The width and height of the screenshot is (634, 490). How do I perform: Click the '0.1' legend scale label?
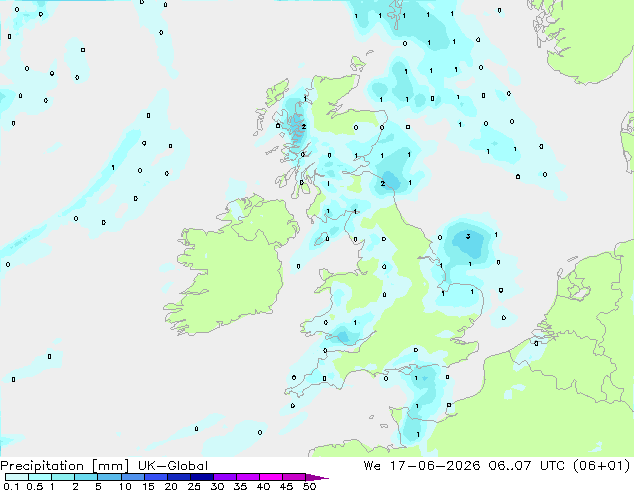point(11,486)
